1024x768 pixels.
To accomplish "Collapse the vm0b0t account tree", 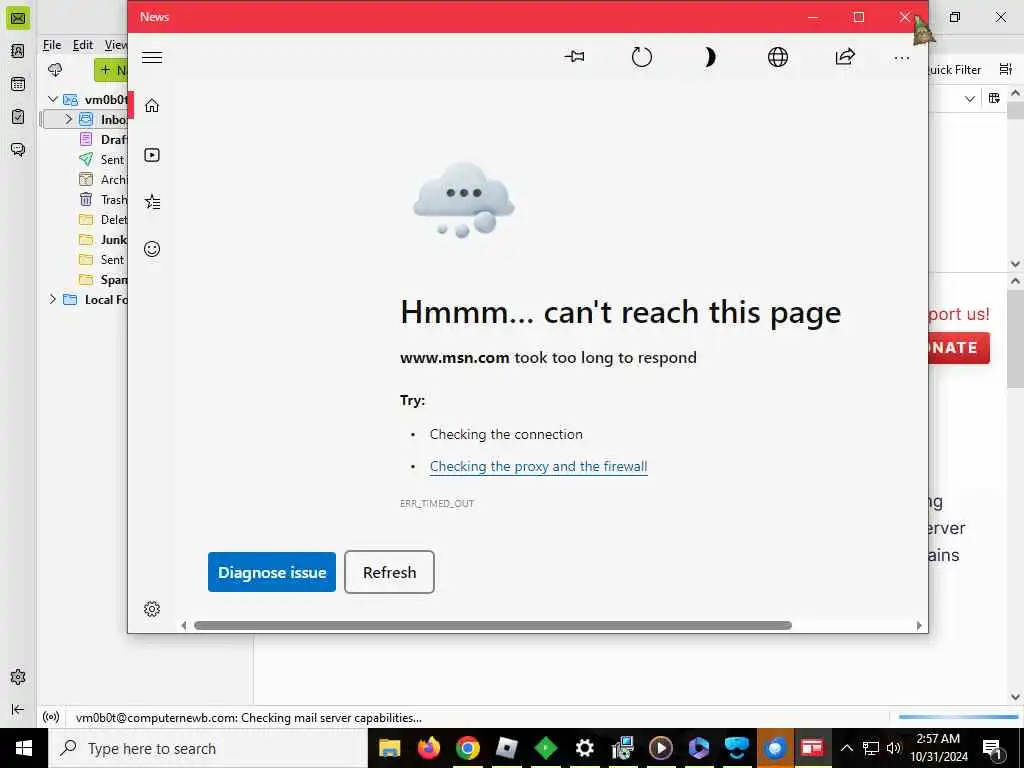I will [x=53, y=99].
